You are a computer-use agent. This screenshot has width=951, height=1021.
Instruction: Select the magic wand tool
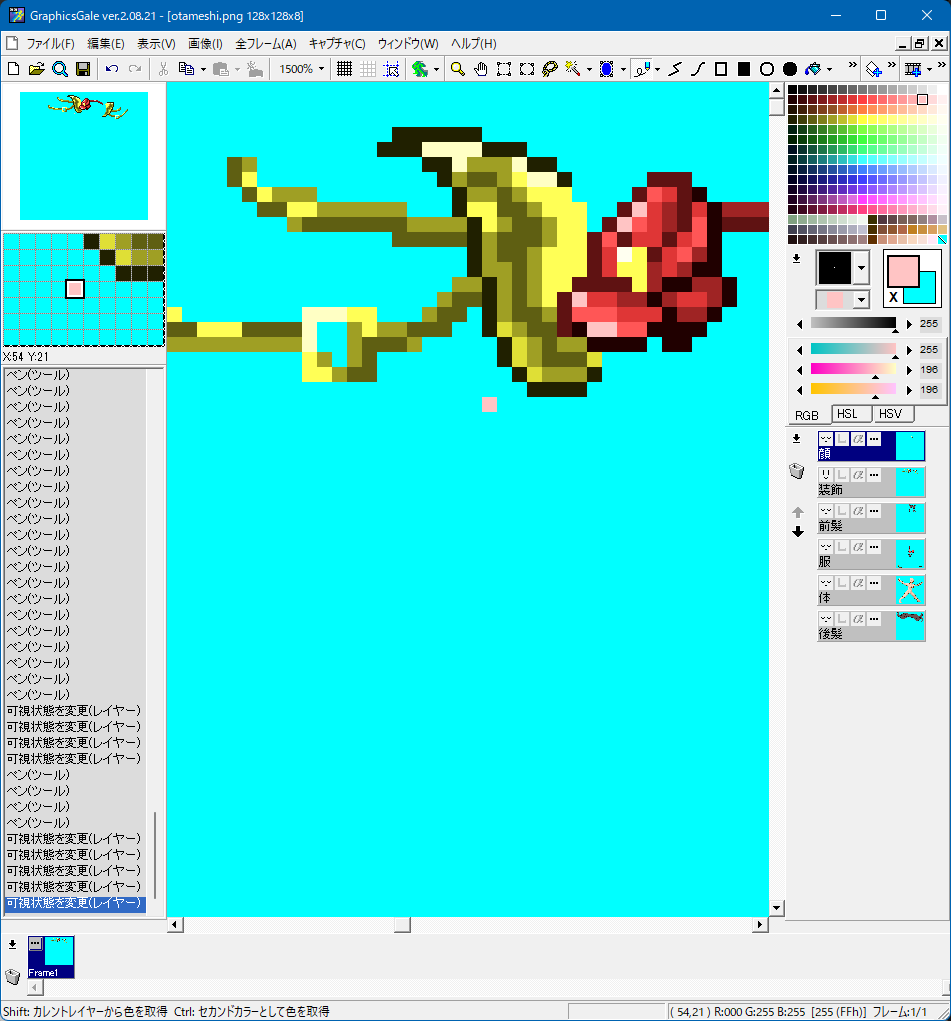573,69
